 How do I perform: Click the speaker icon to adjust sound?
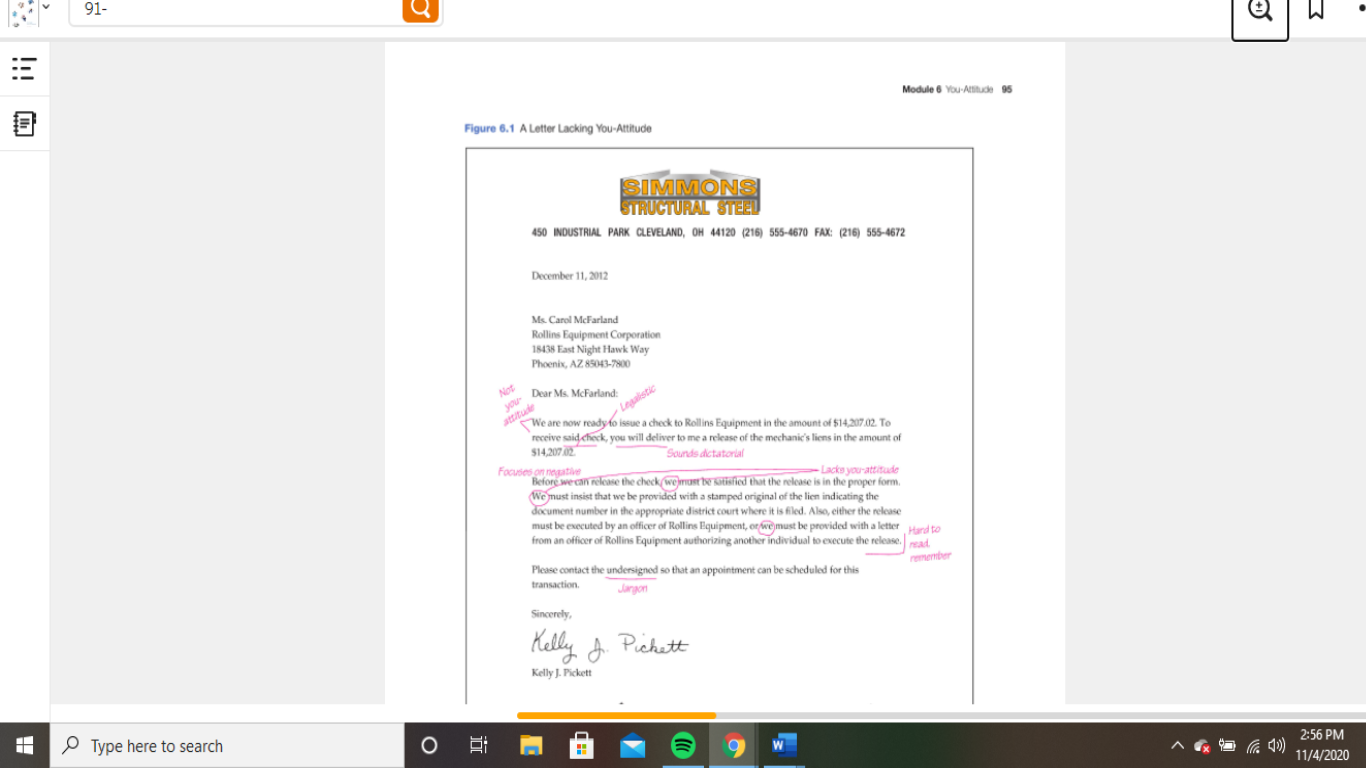(1276, 745)
